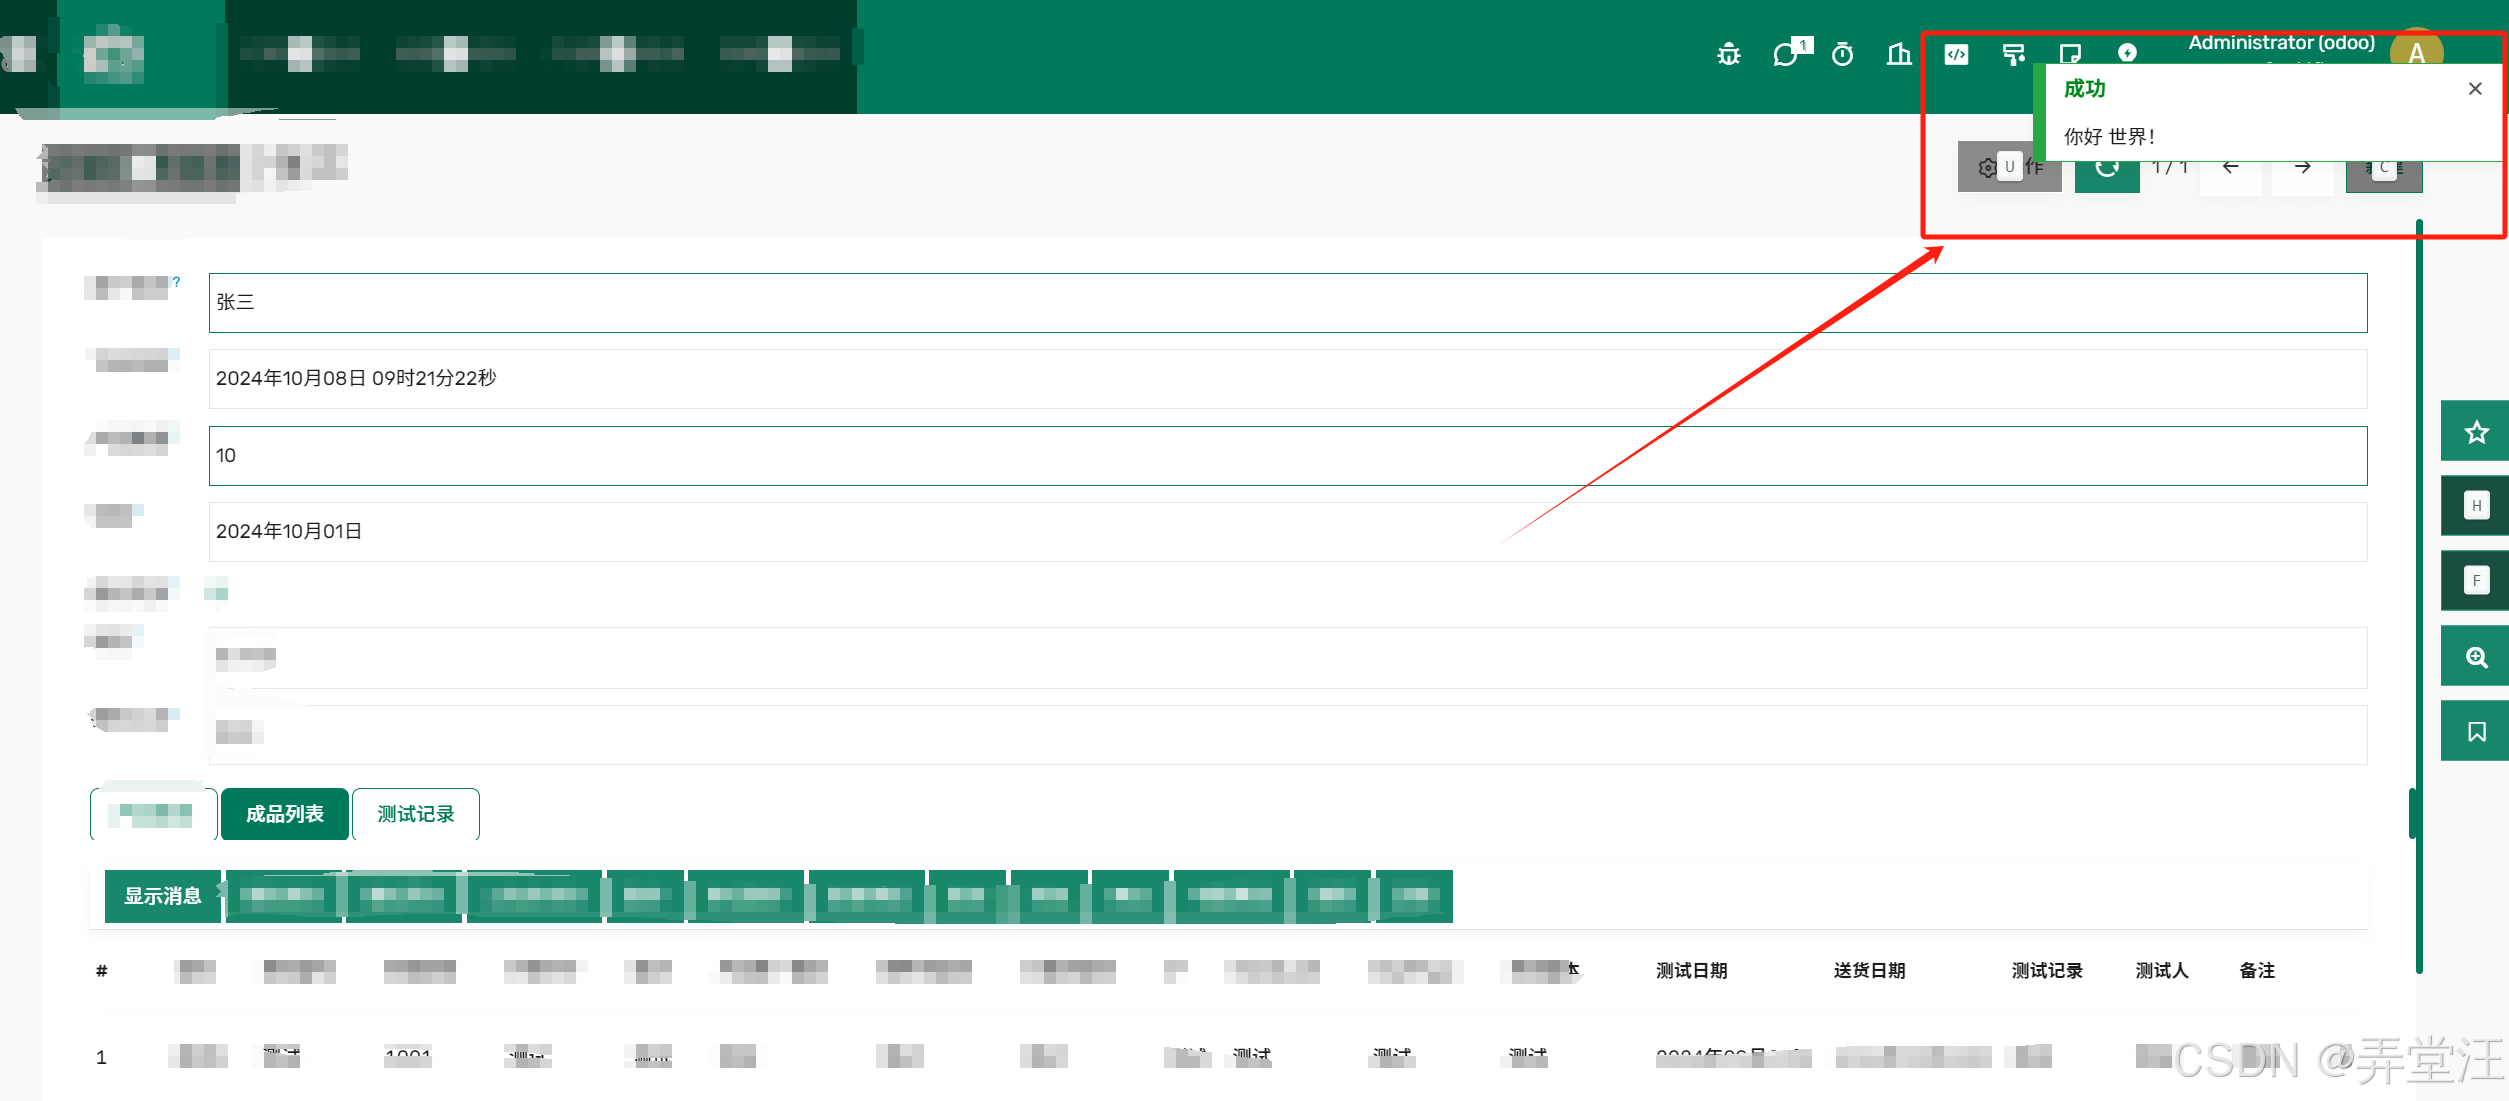Image resolution: width=2509 pixels, height=1101 pixels.
Task: Click the name field containing 张三
Action: (1287, 303)
